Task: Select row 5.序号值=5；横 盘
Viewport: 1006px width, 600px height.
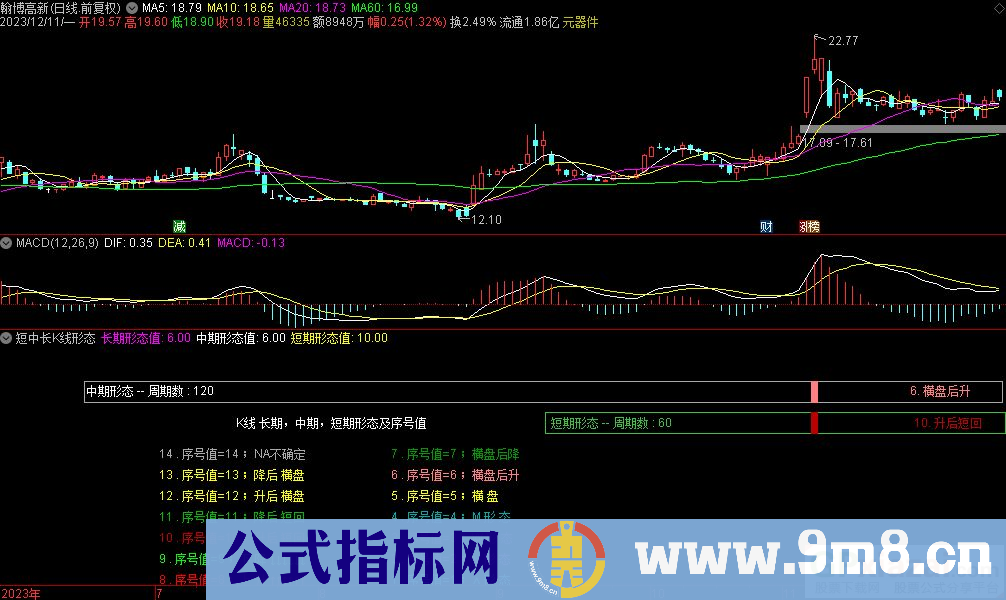Action: pos(445,496)
